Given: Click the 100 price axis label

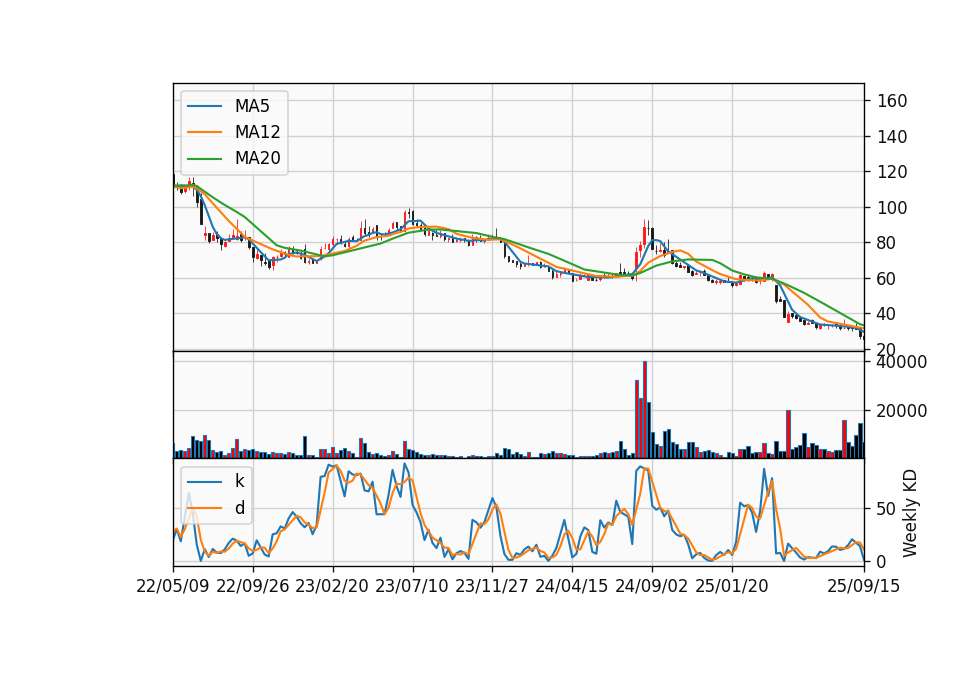Looking at the screenshot, I should [x=892, y=208].
